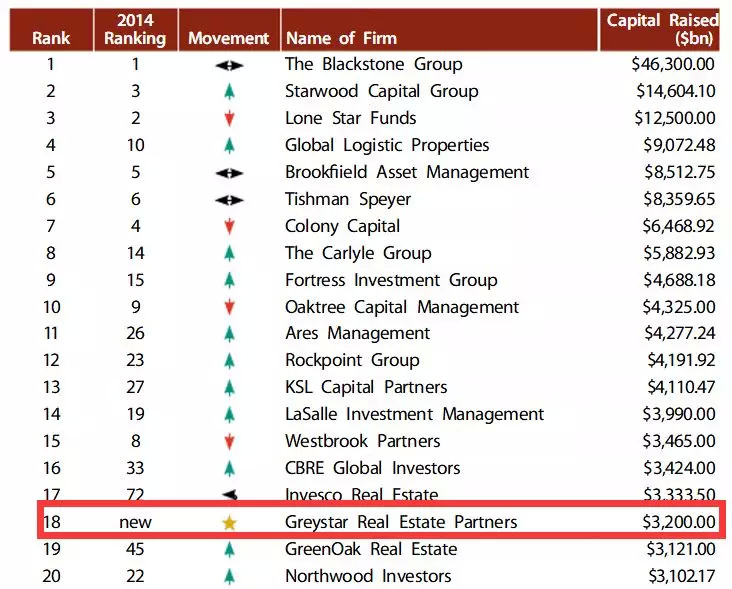Select the Movement column header
The height and width of the screenshot is (589, 732).
click(x=229, y=39)
